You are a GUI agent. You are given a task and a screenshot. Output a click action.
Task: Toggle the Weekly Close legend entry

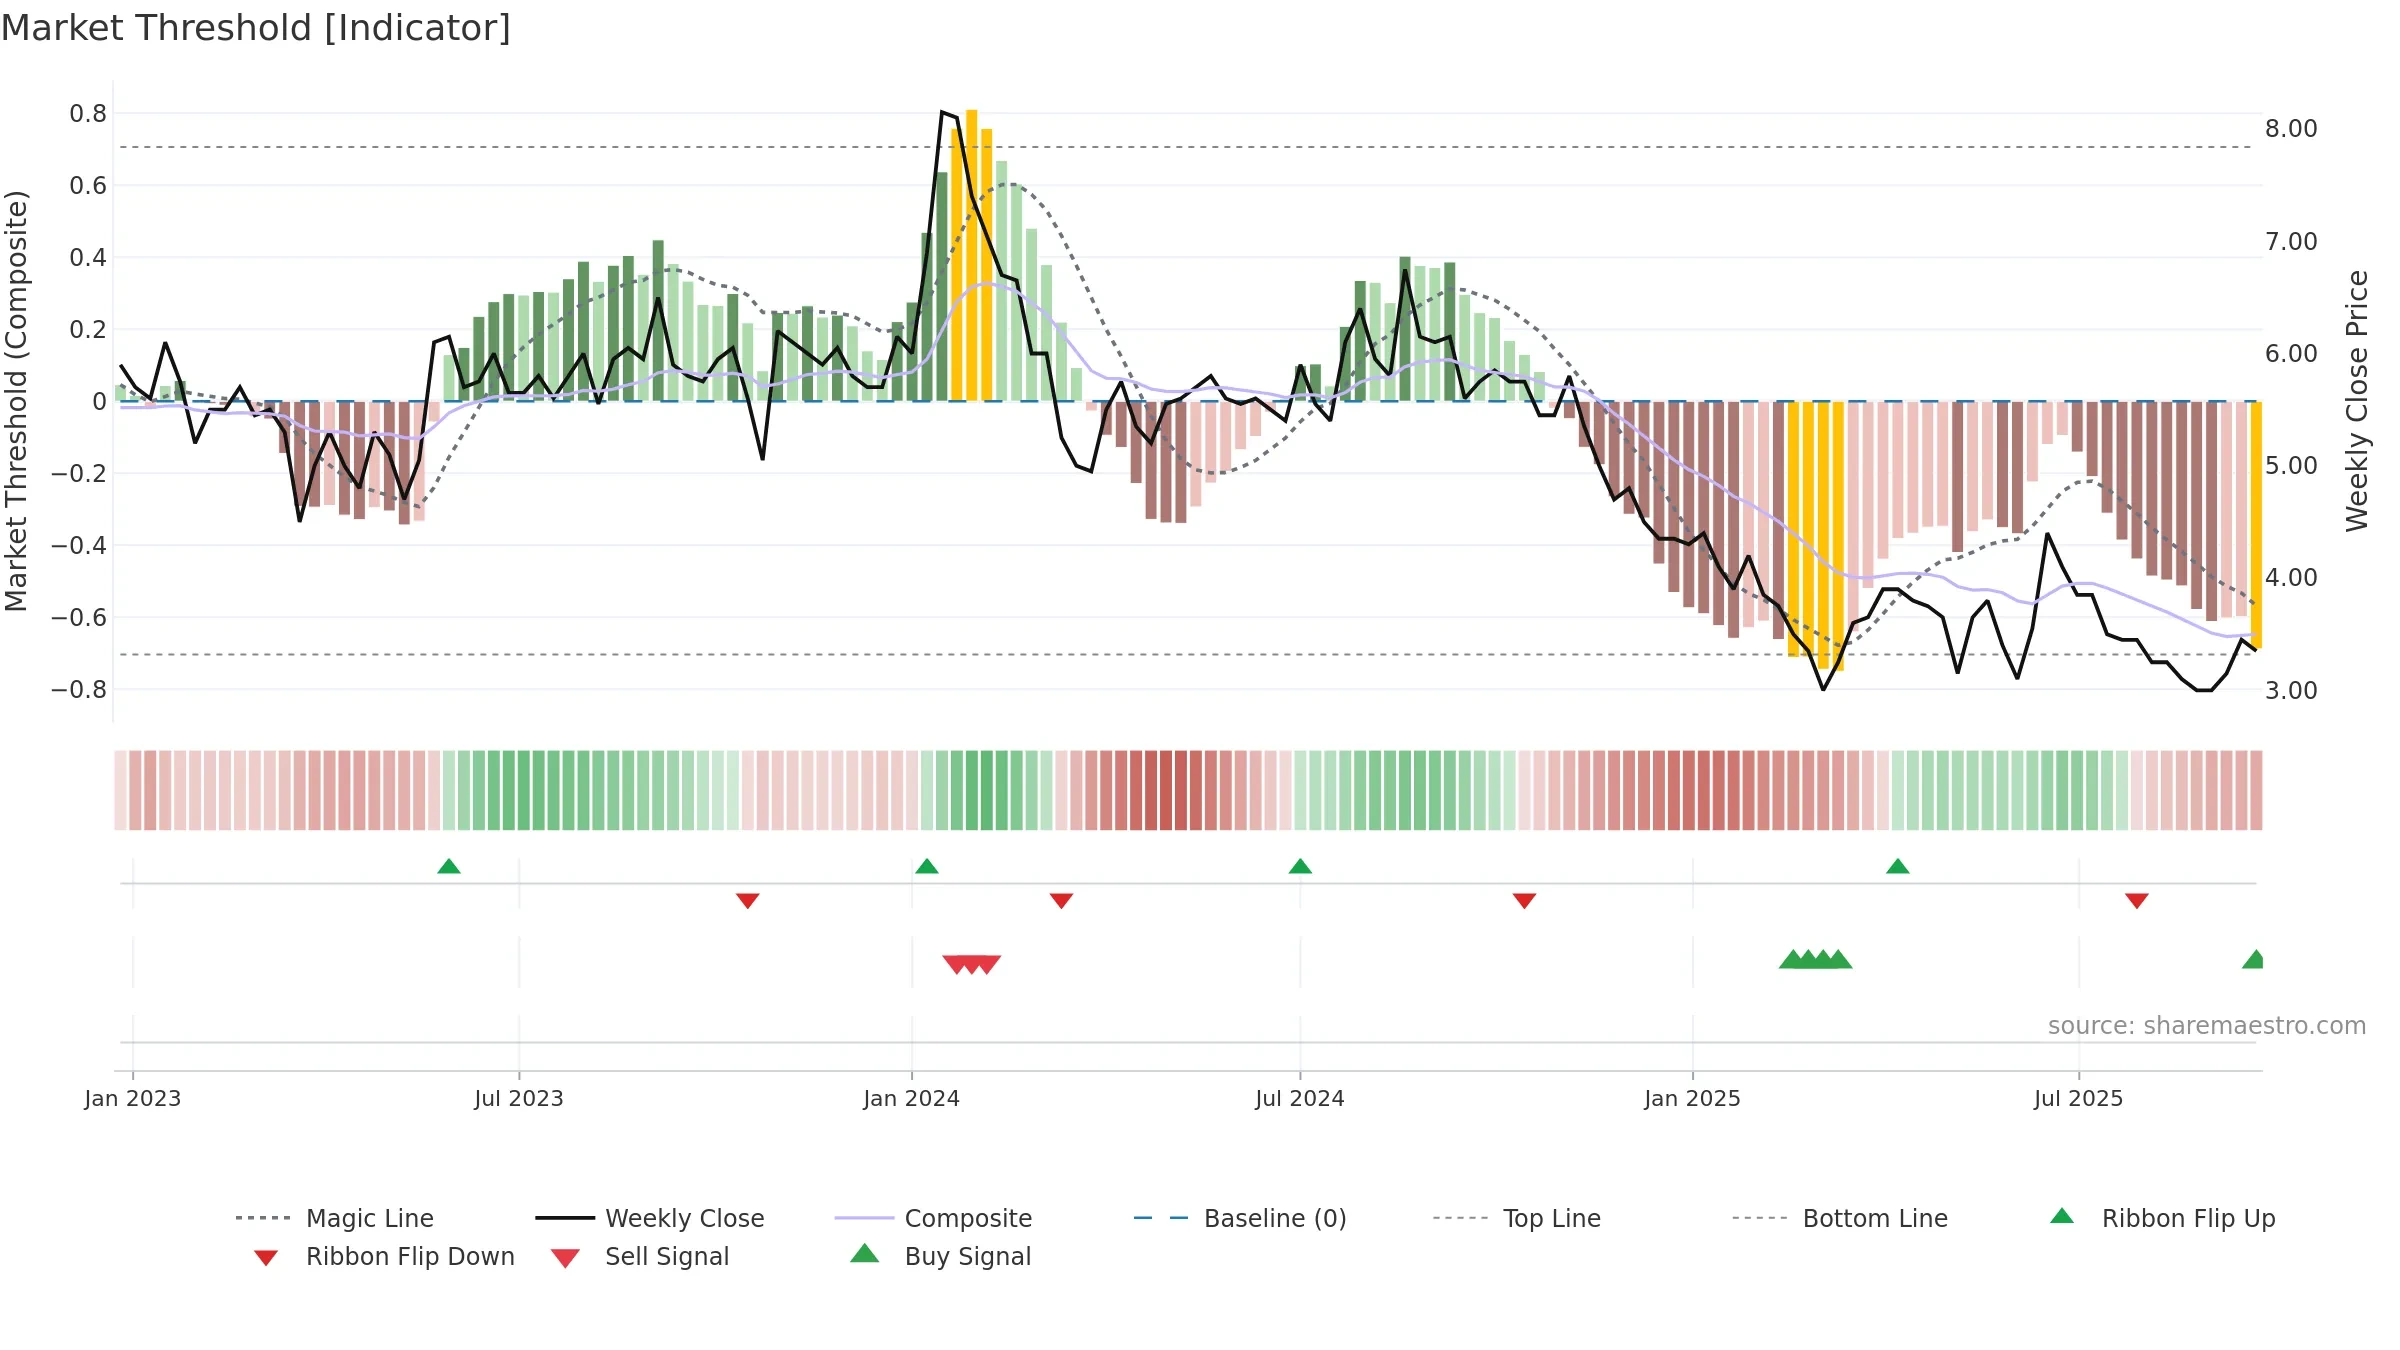tap(649, 1218)
